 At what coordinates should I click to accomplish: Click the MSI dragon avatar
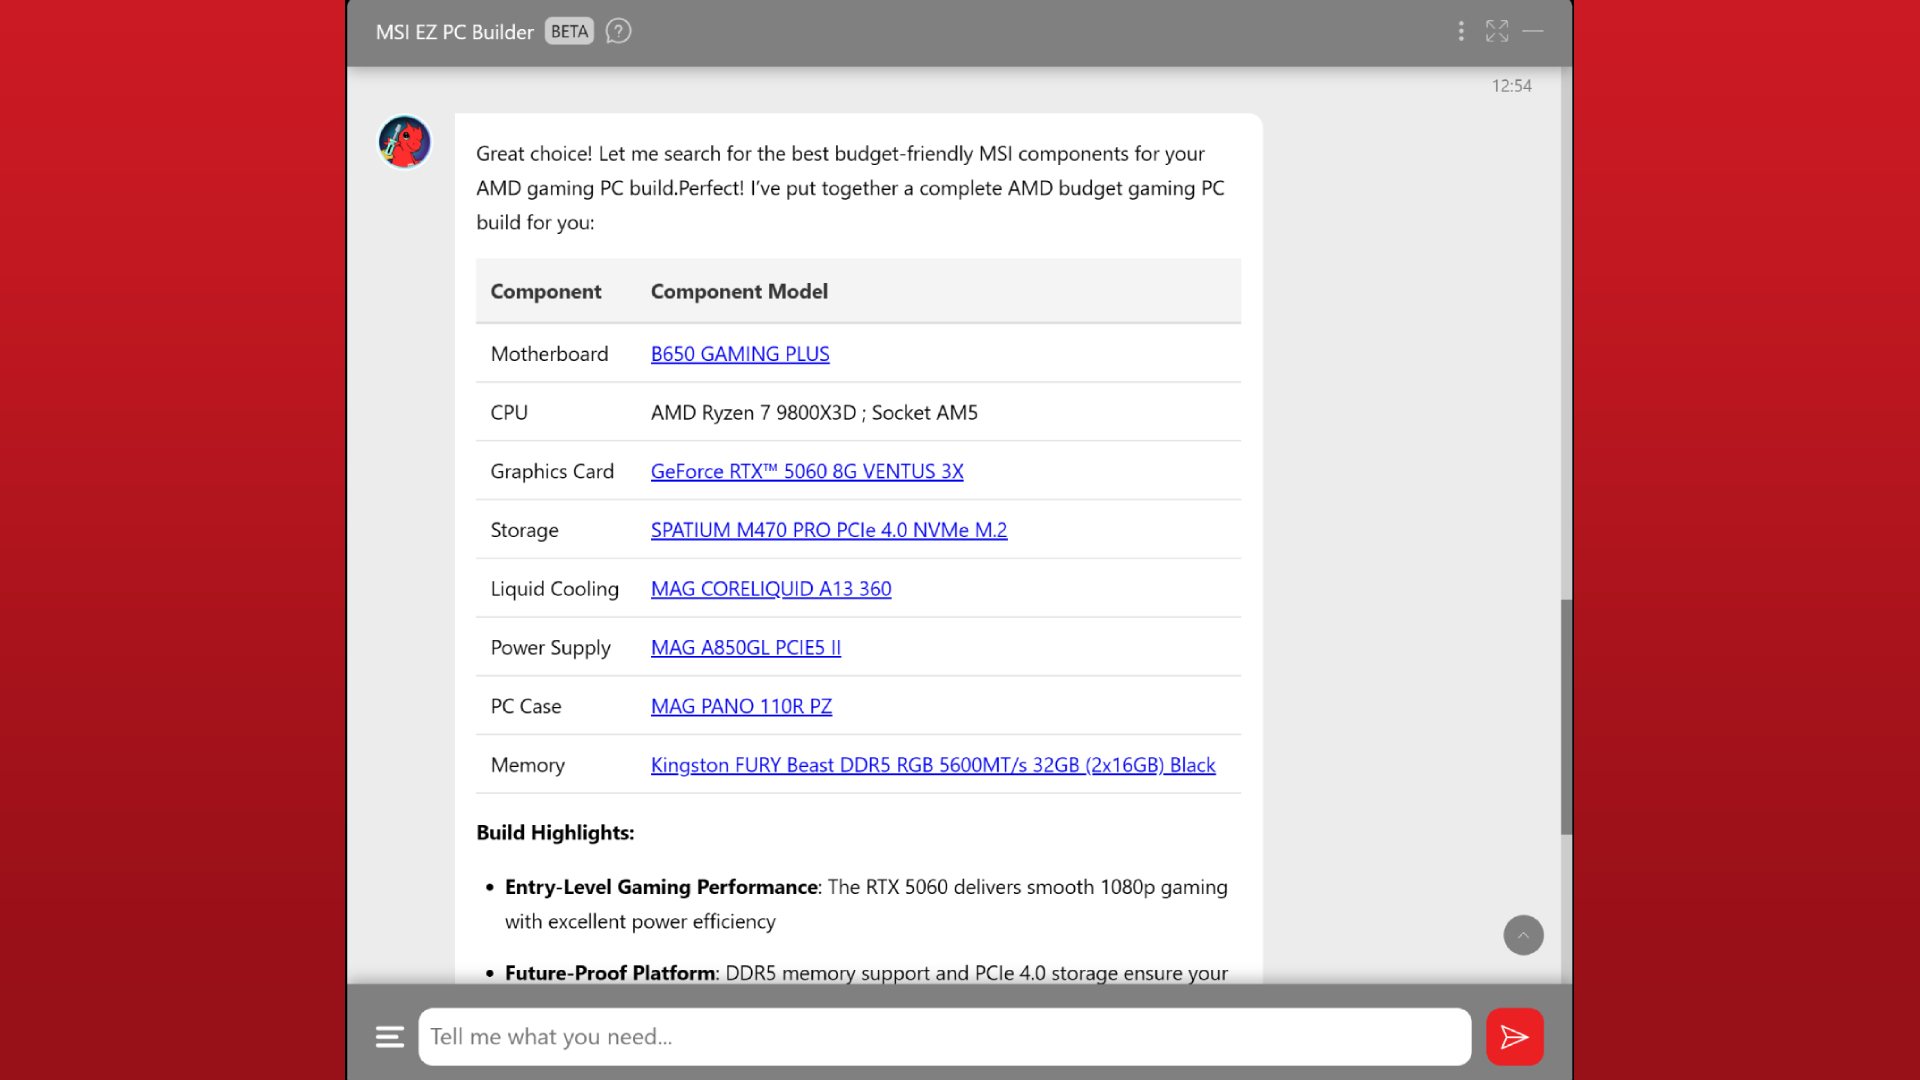pos(404,142)
